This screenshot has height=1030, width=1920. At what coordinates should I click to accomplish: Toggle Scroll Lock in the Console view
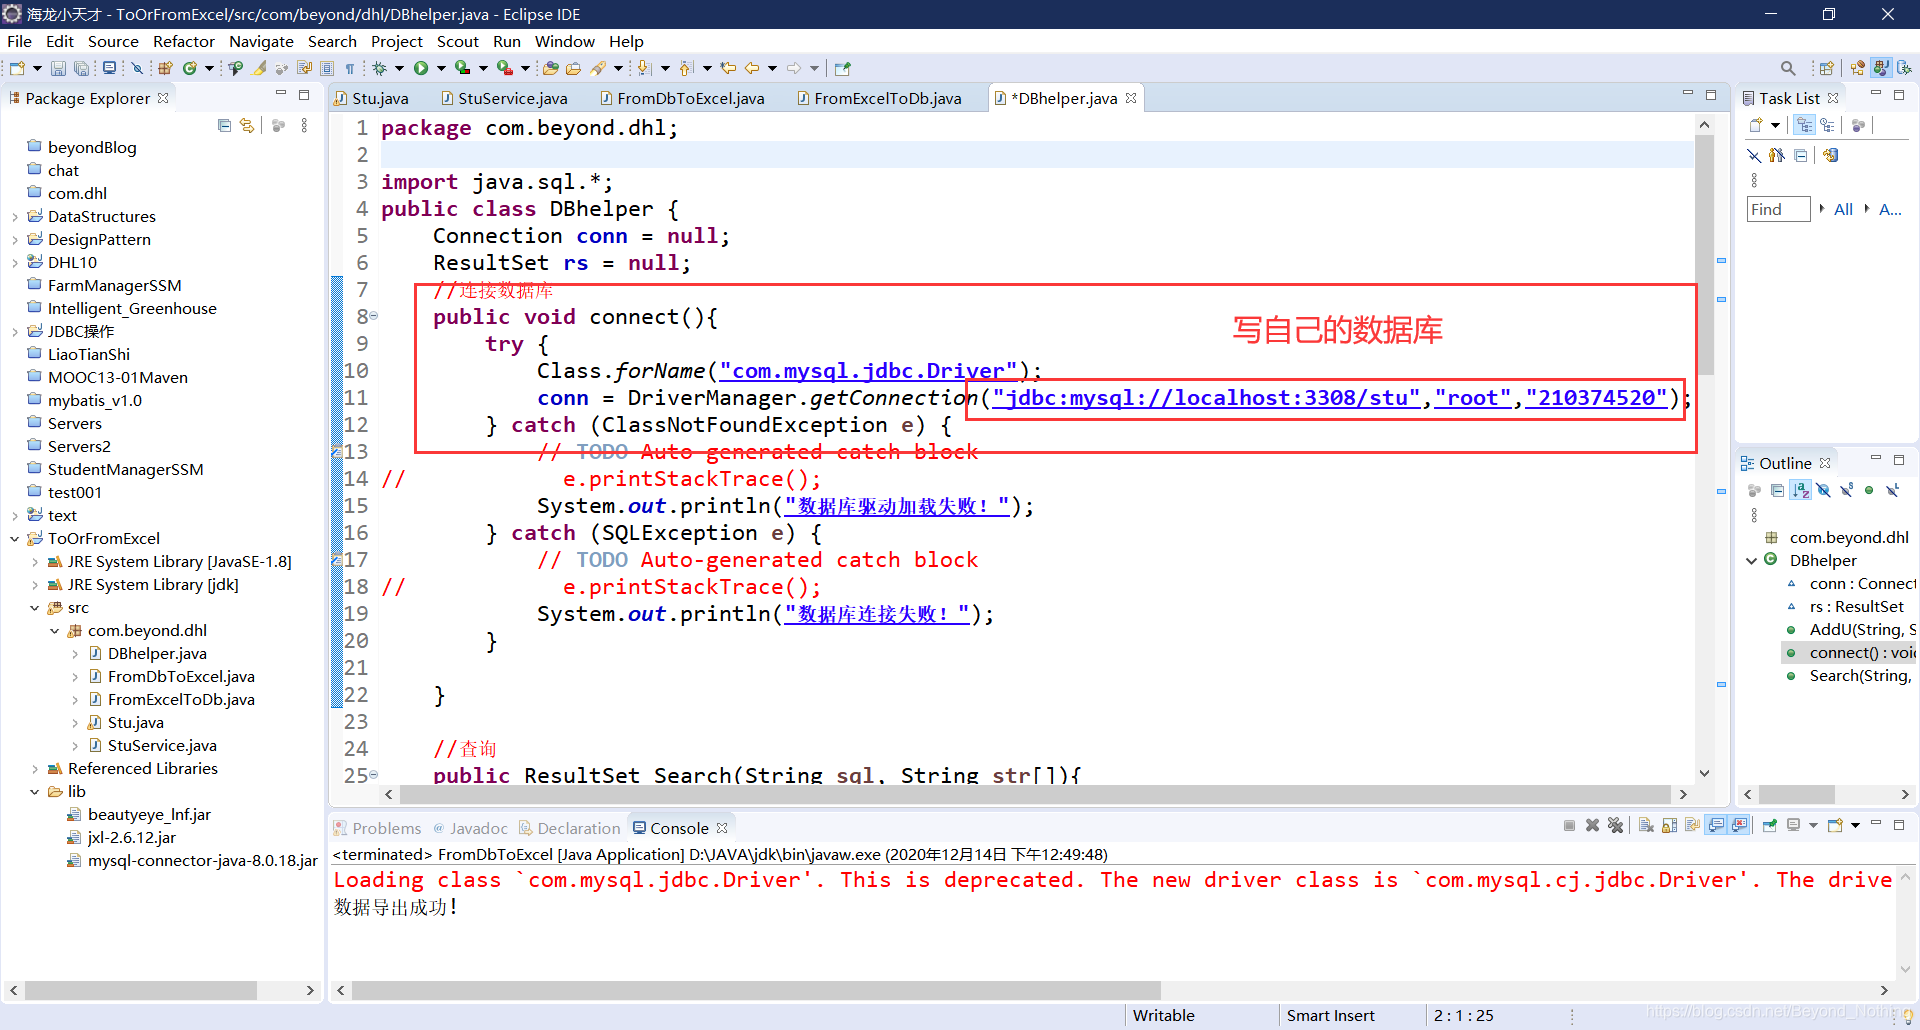tap(1670, 825)
